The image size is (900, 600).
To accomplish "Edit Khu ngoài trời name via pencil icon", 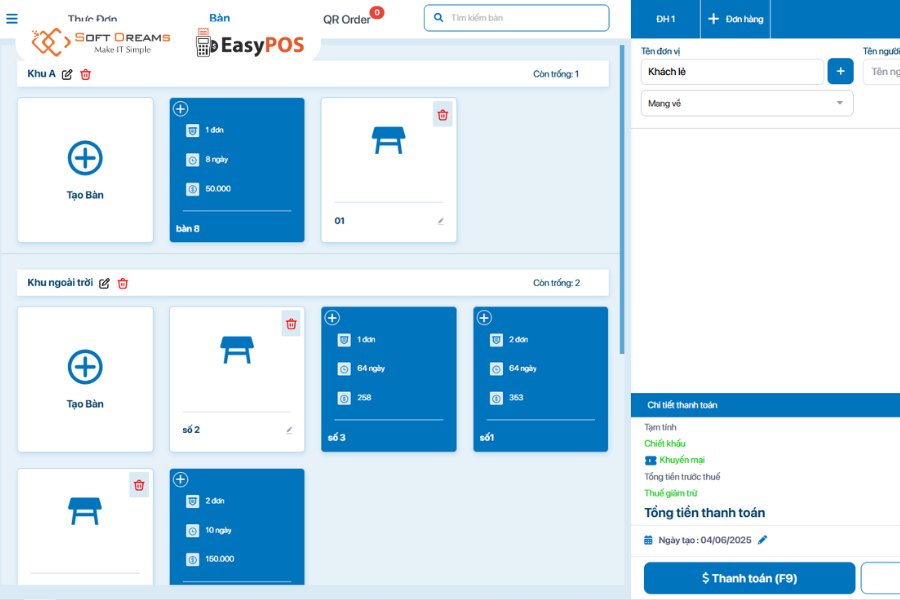I will pos(104,283).
